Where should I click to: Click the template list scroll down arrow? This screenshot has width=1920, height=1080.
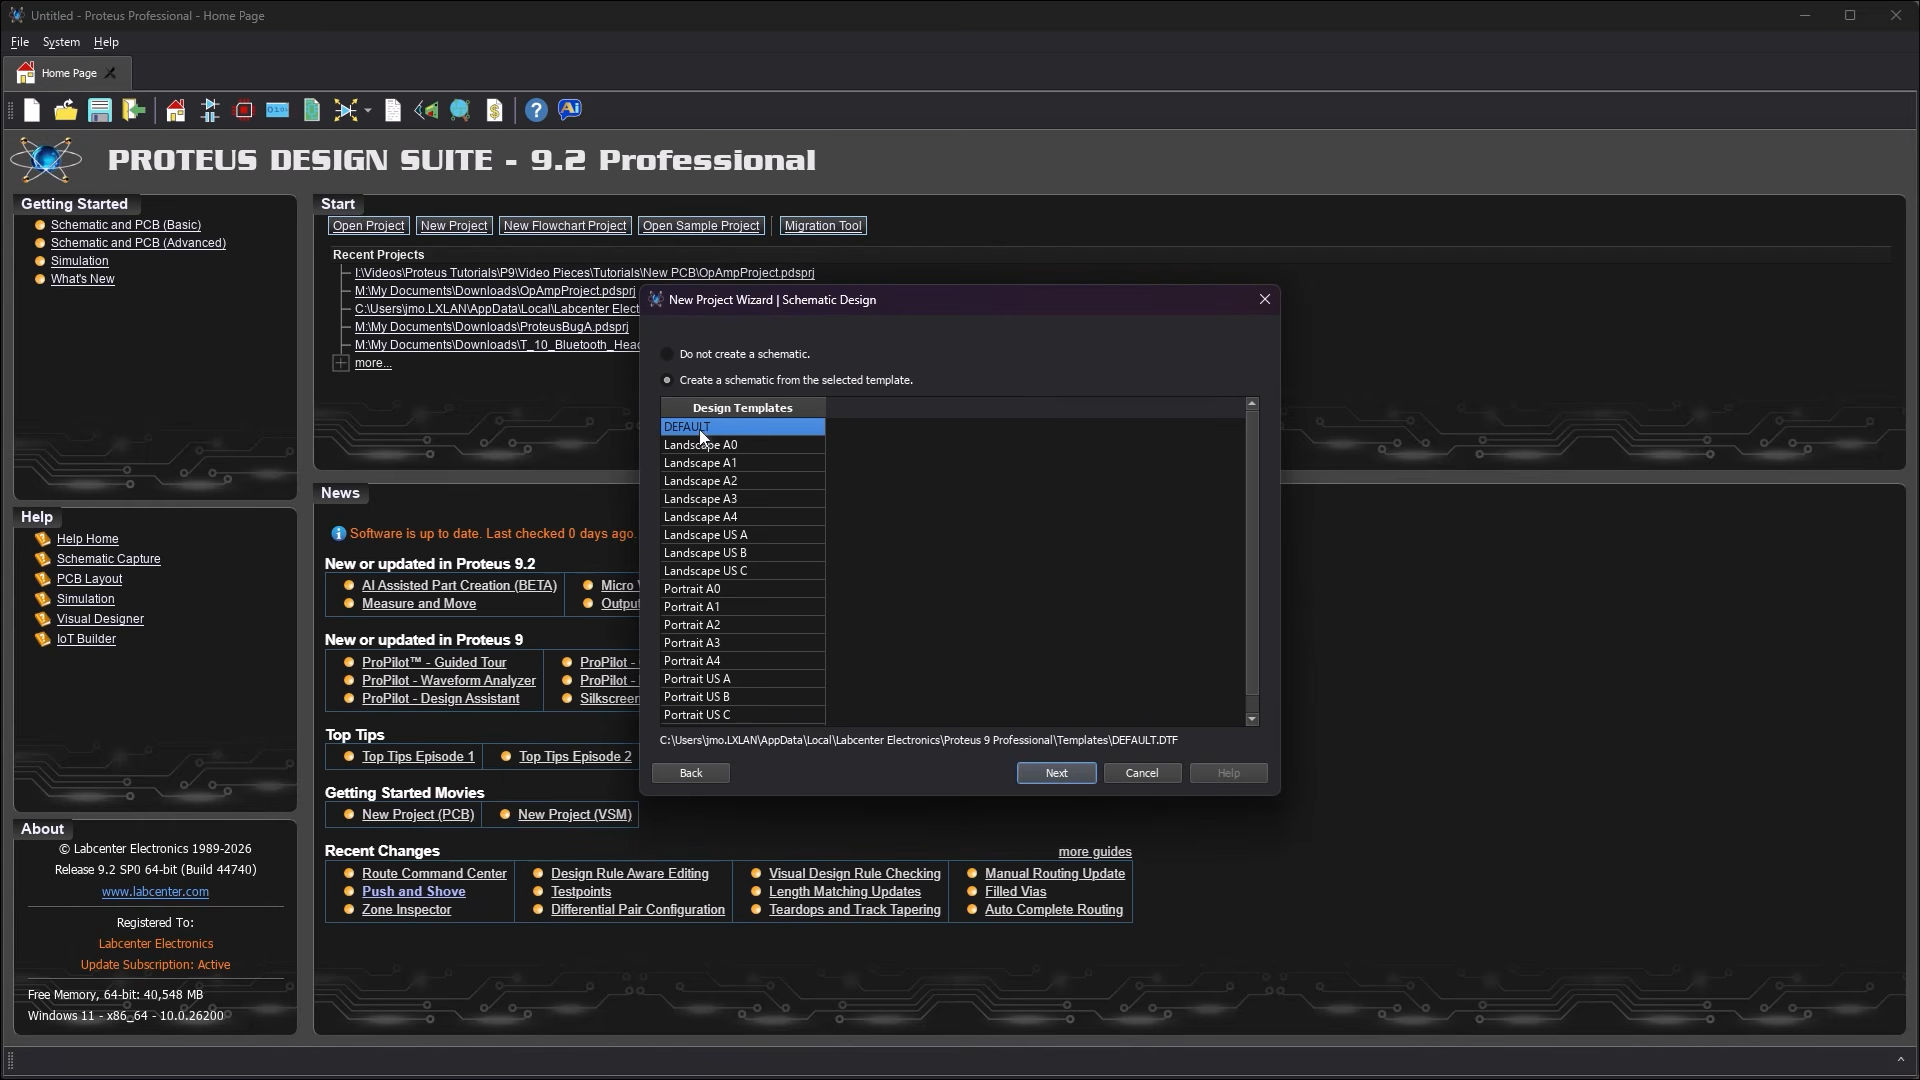pos(1252,720)
